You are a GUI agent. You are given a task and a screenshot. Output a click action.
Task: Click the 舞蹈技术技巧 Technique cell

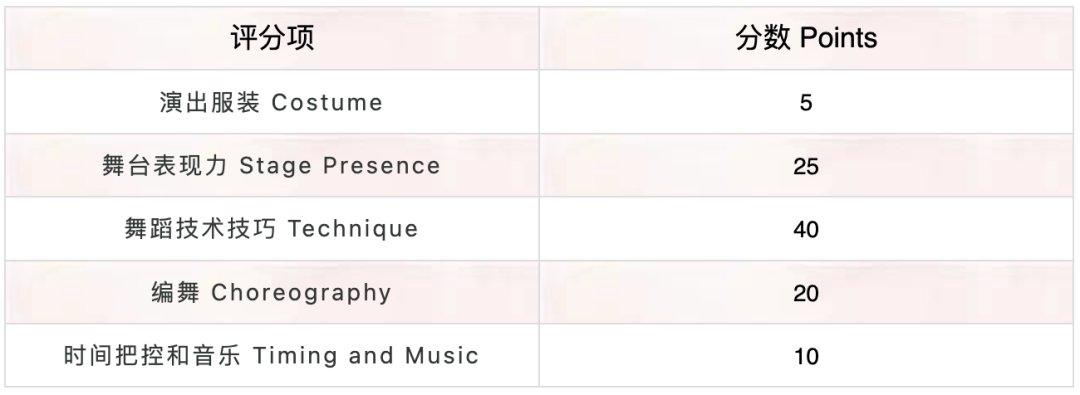pos(272,229)
